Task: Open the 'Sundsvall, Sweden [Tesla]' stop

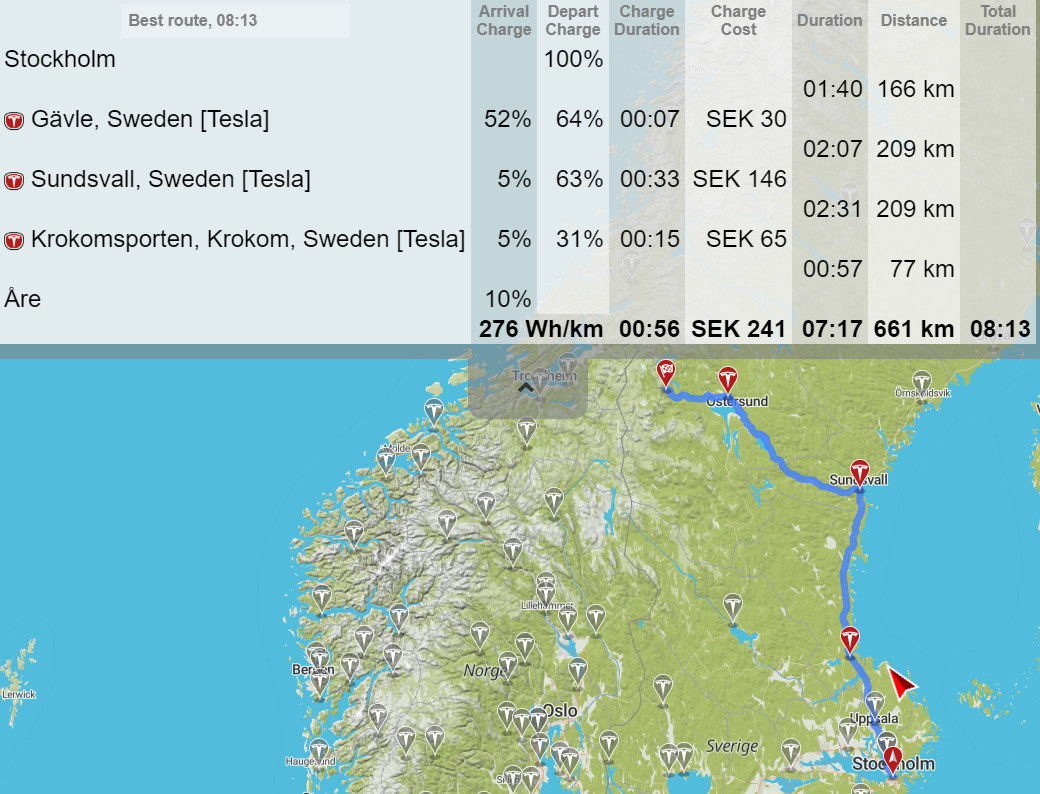Action: [x=170, y=179]
